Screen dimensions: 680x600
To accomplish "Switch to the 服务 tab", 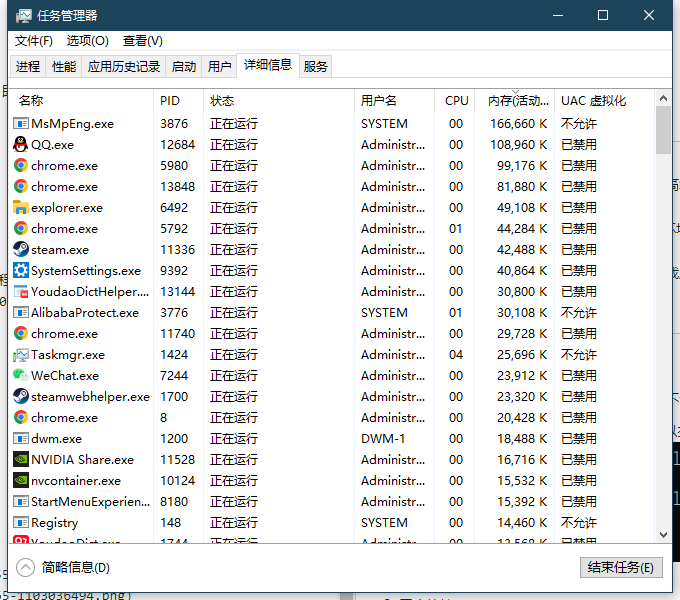I will pos(315,66).
